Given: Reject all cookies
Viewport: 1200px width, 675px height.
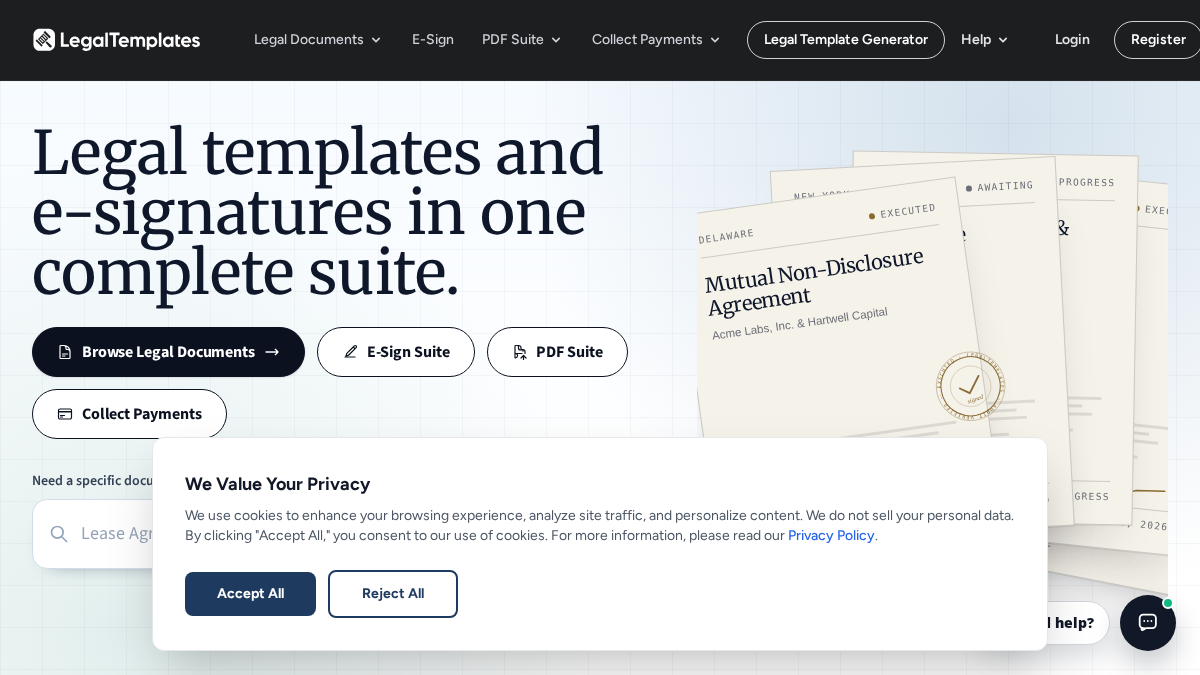Looking at the screenshot, I should pos(393,594).
